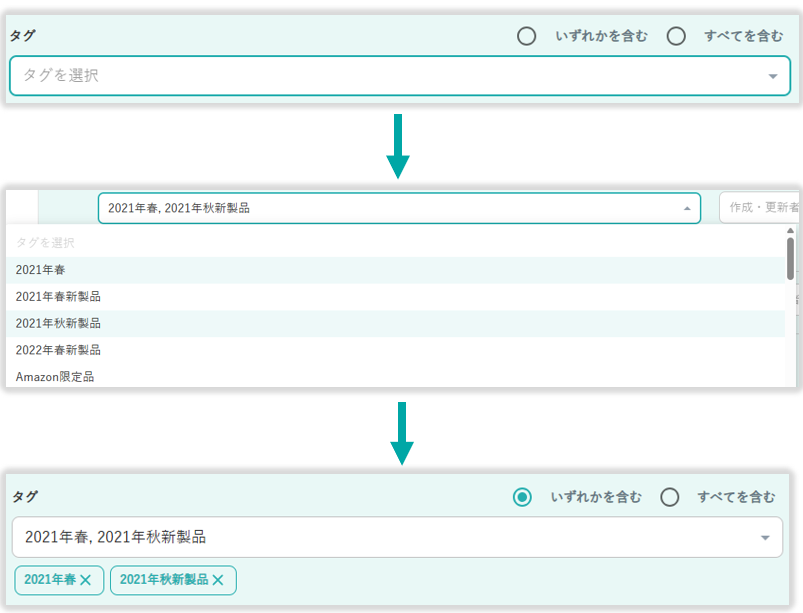The width and height of the screenshot is (803, 613).
Task: Click scrollbar up arrow in tag list
Action: pyautogui.click(x=790, y=230)
